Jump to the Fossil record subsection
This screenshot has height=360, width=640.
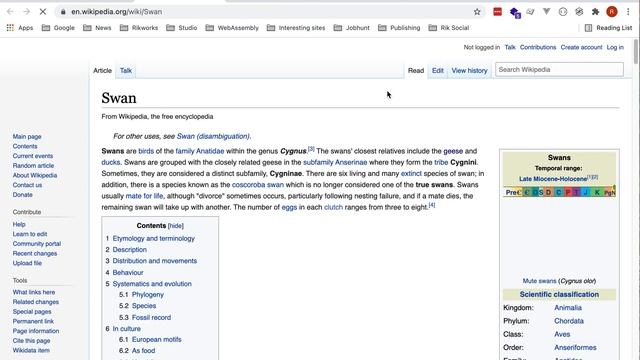point(151,318)
